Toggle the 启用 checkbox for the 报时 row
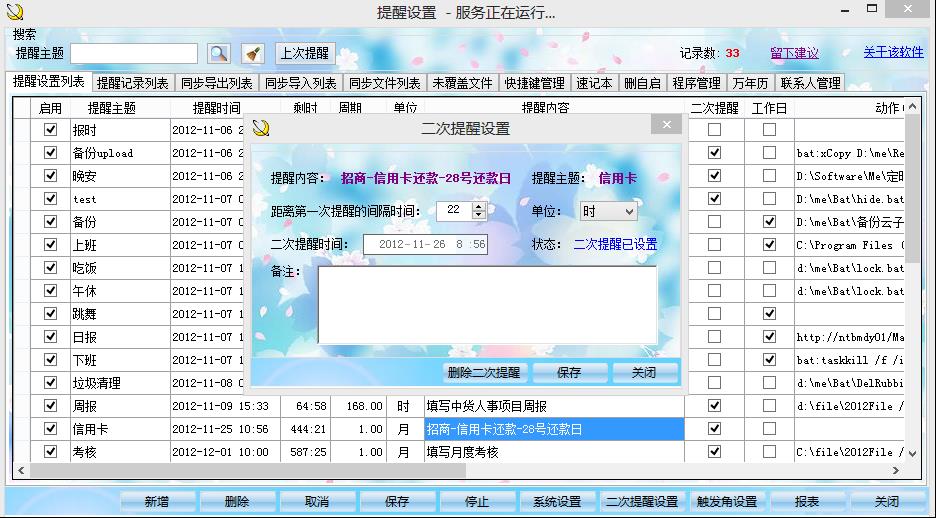This screenshot has height=518, width=936. click(50, 130)
